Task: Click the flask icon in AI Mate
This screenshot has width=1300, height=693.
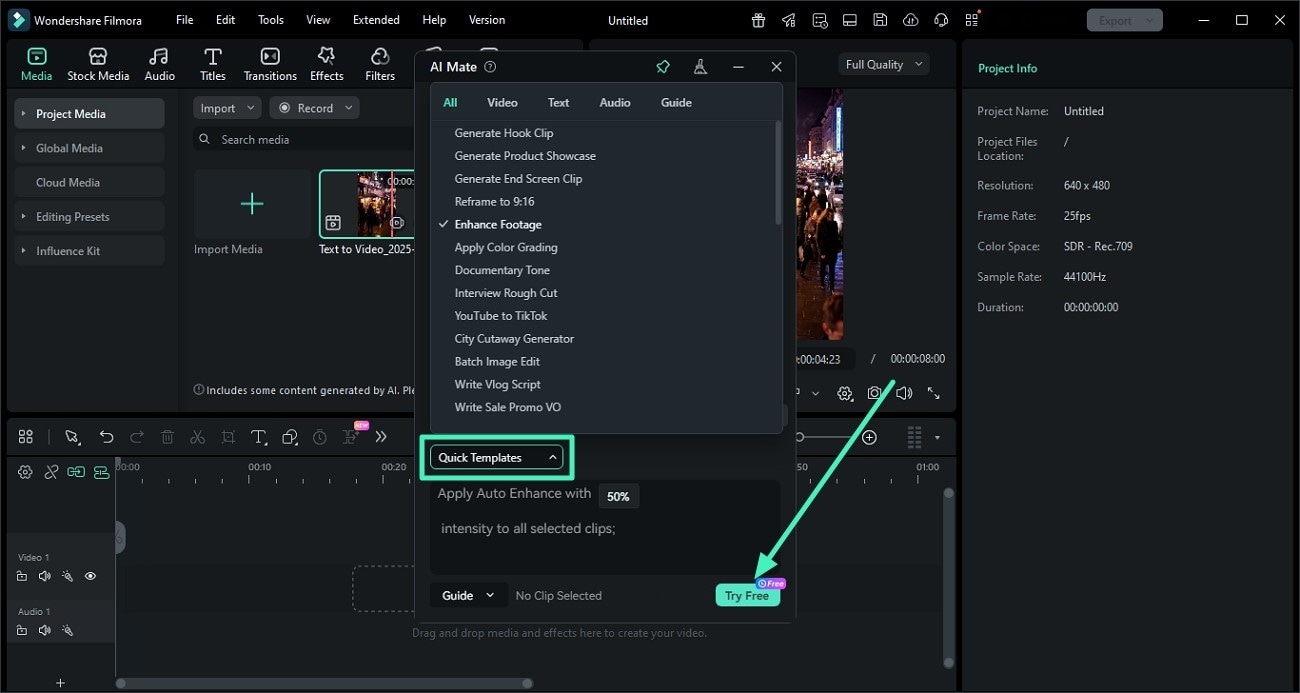Action: coord(700,67)
